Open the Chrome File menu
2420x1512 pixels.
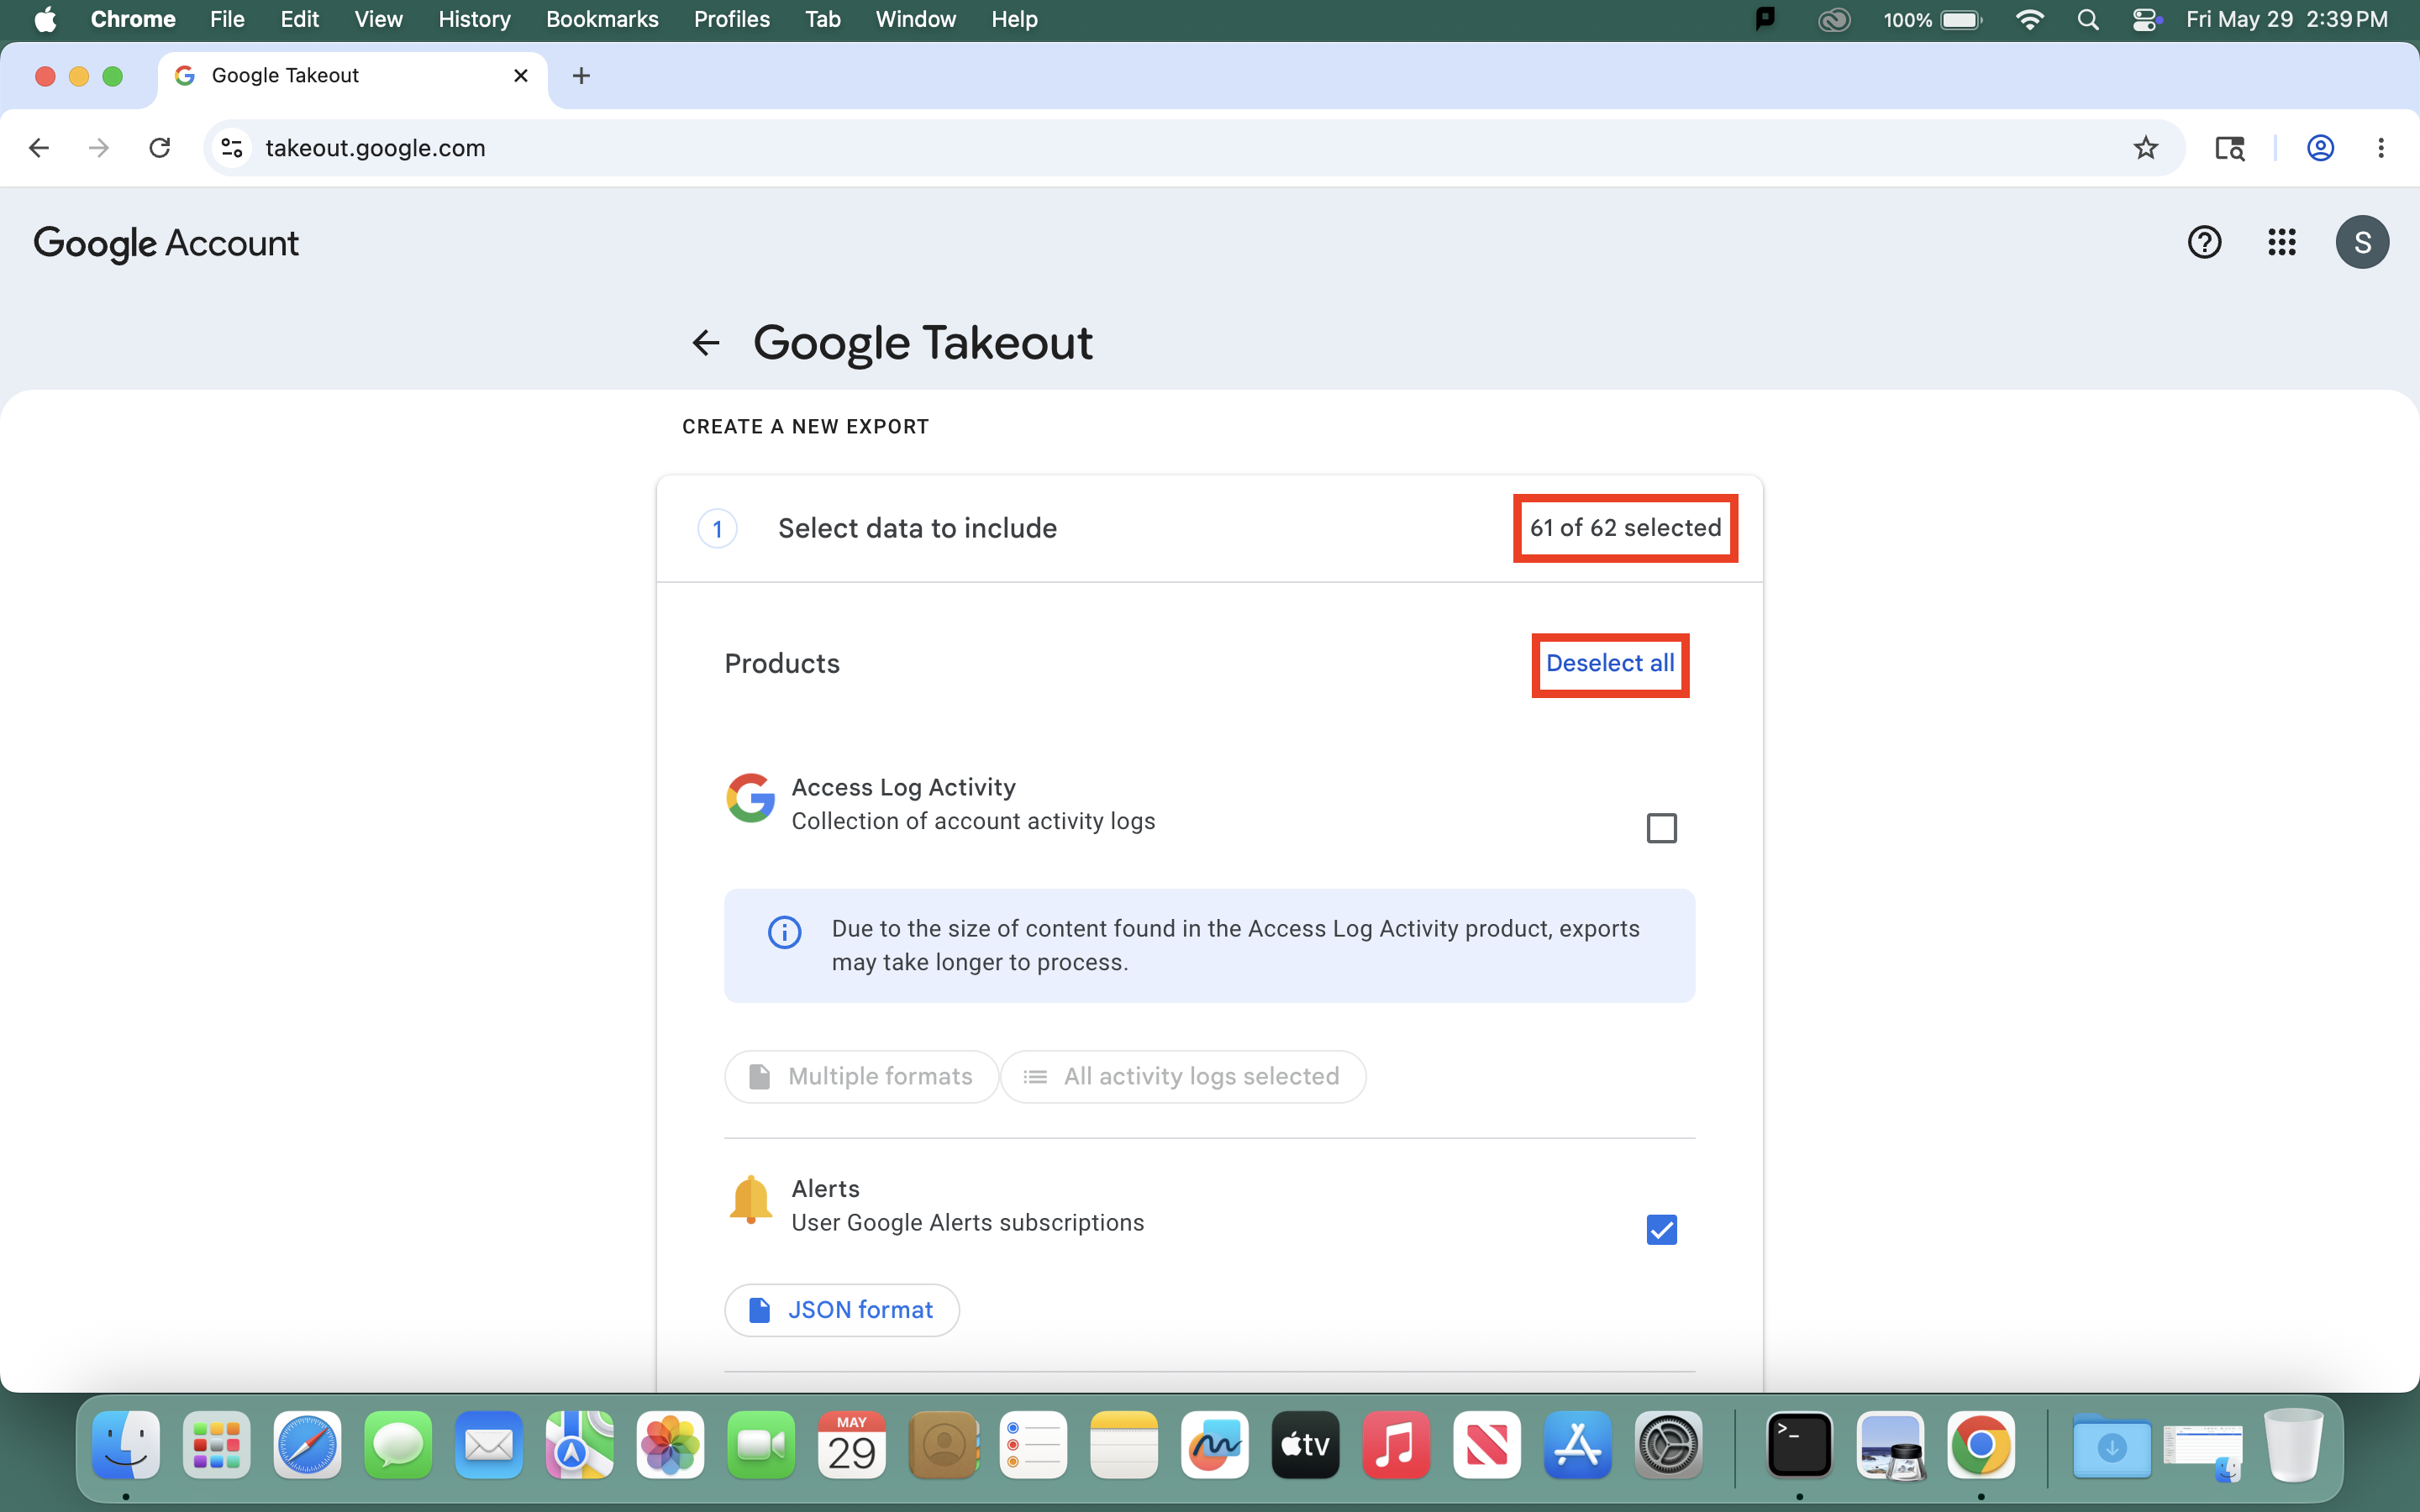point(227,20)
